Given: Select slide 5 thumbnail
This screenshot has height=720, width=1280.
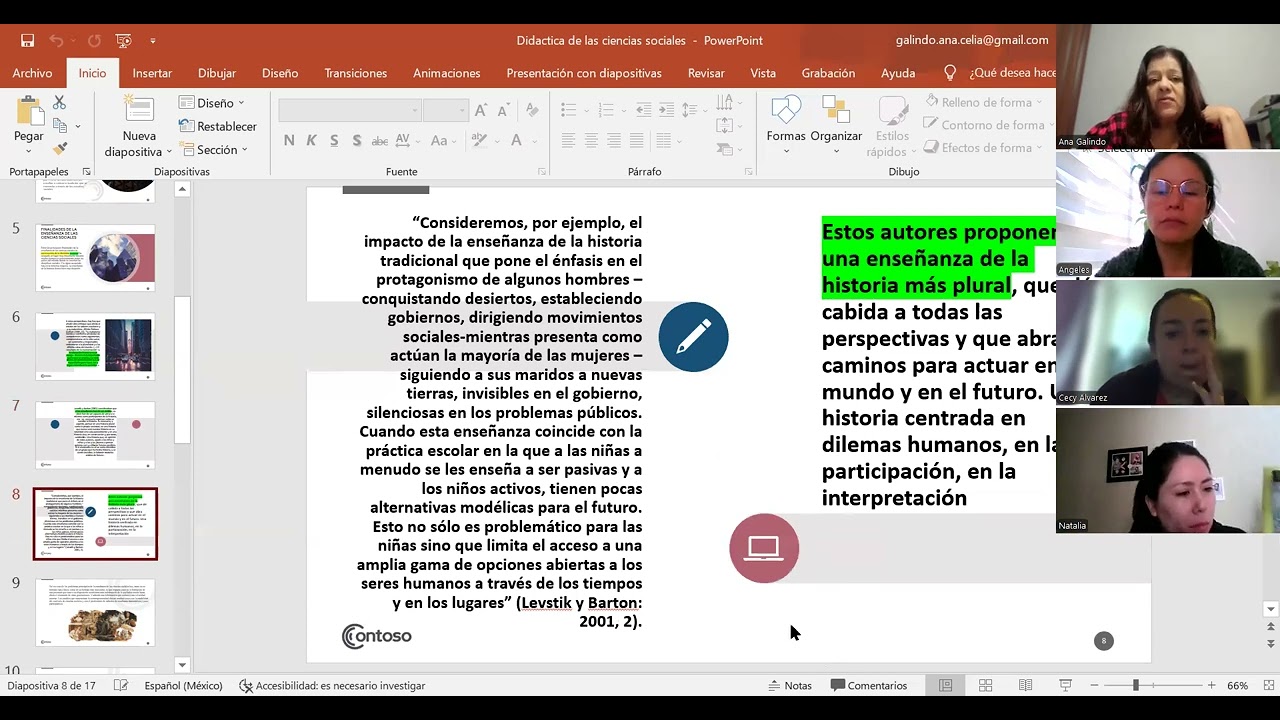Looking at the screenshot, I should click(x=96, y=257).
